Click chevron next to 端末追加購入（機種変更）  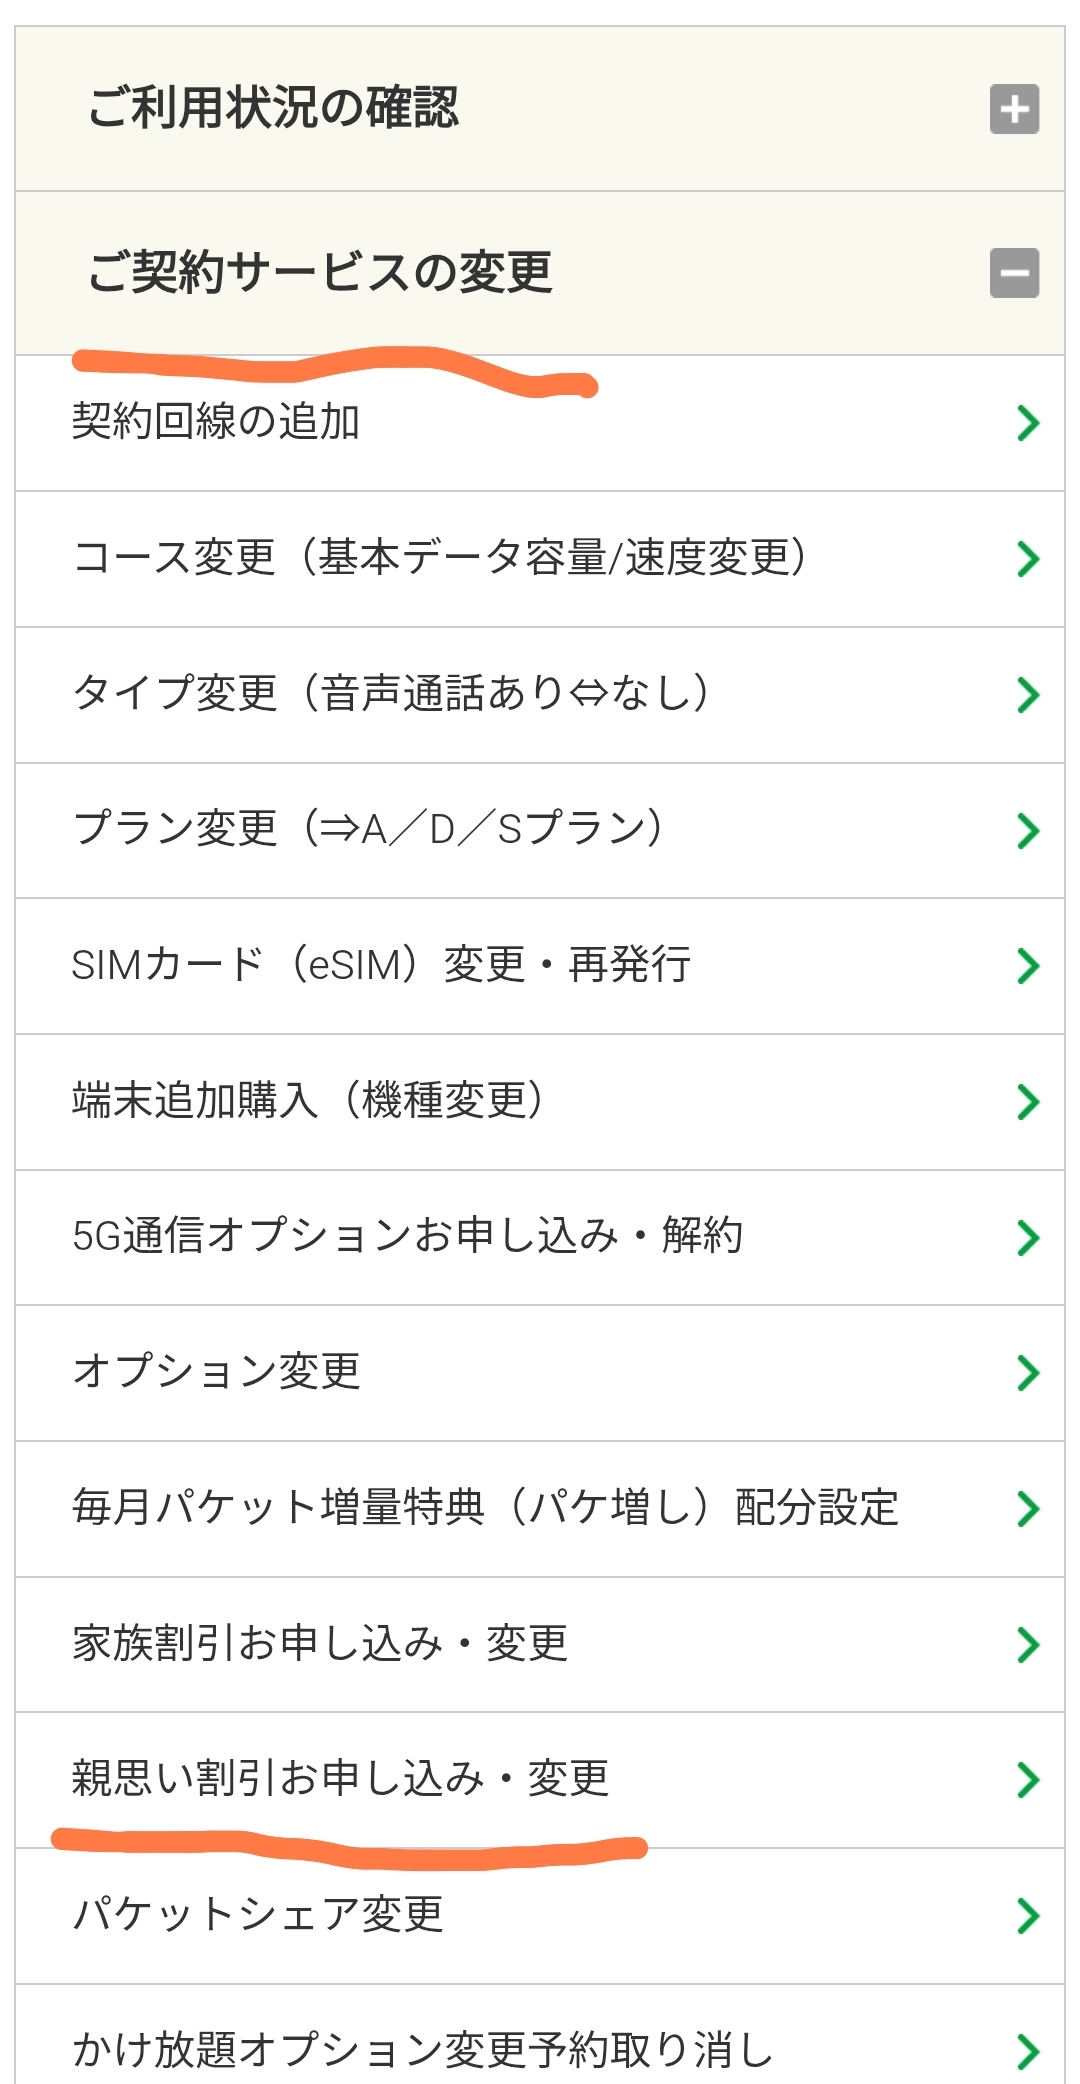pos(1027,1102)
